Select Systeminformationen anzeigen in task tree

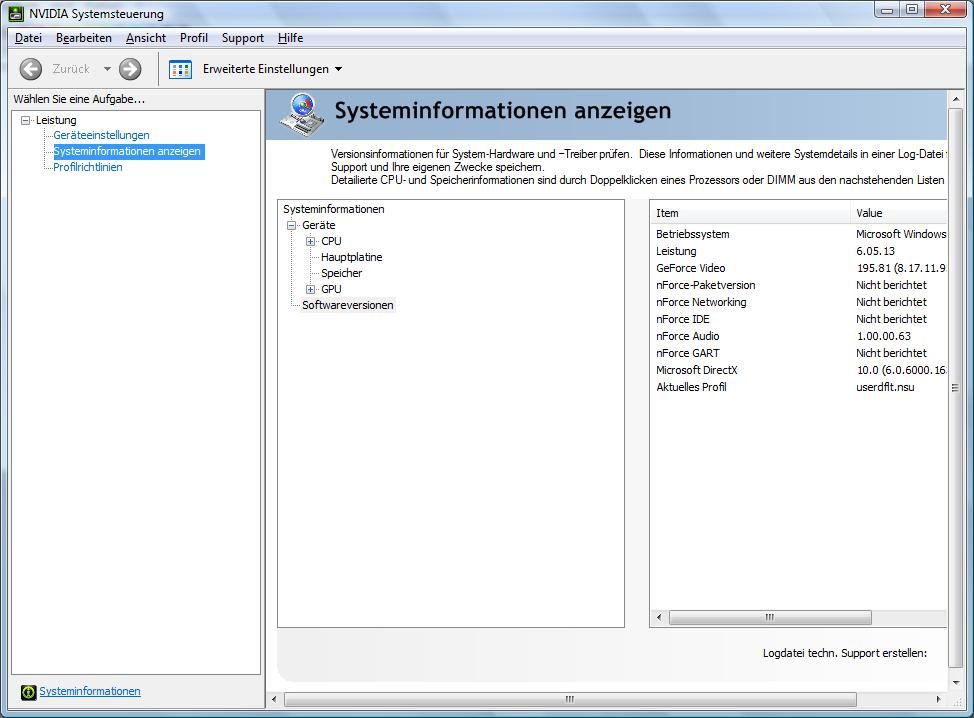127,151
